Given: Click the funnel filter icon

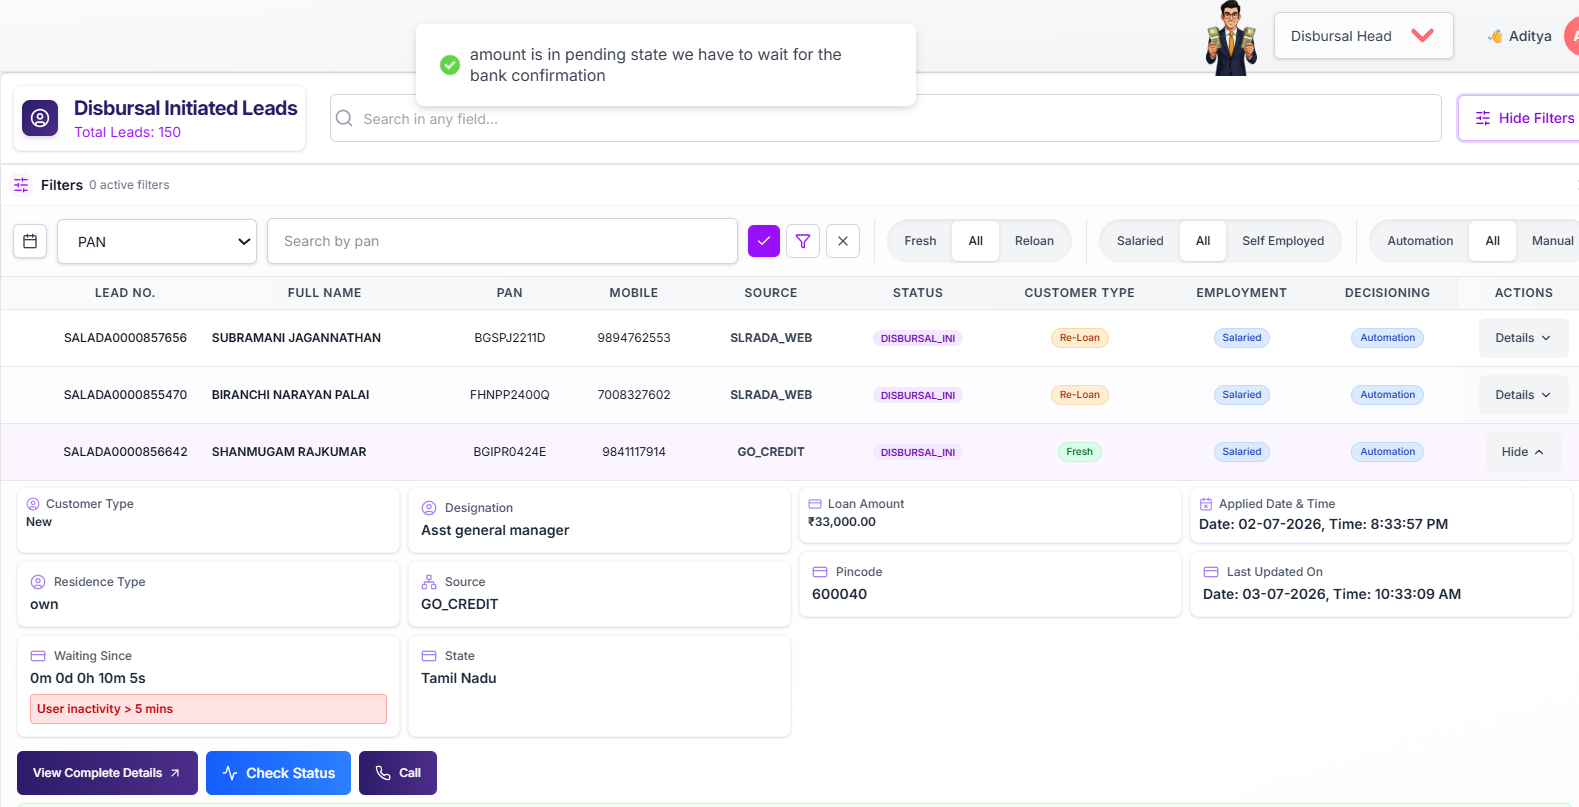Looking at the screenshot, I should coord(803,241).
